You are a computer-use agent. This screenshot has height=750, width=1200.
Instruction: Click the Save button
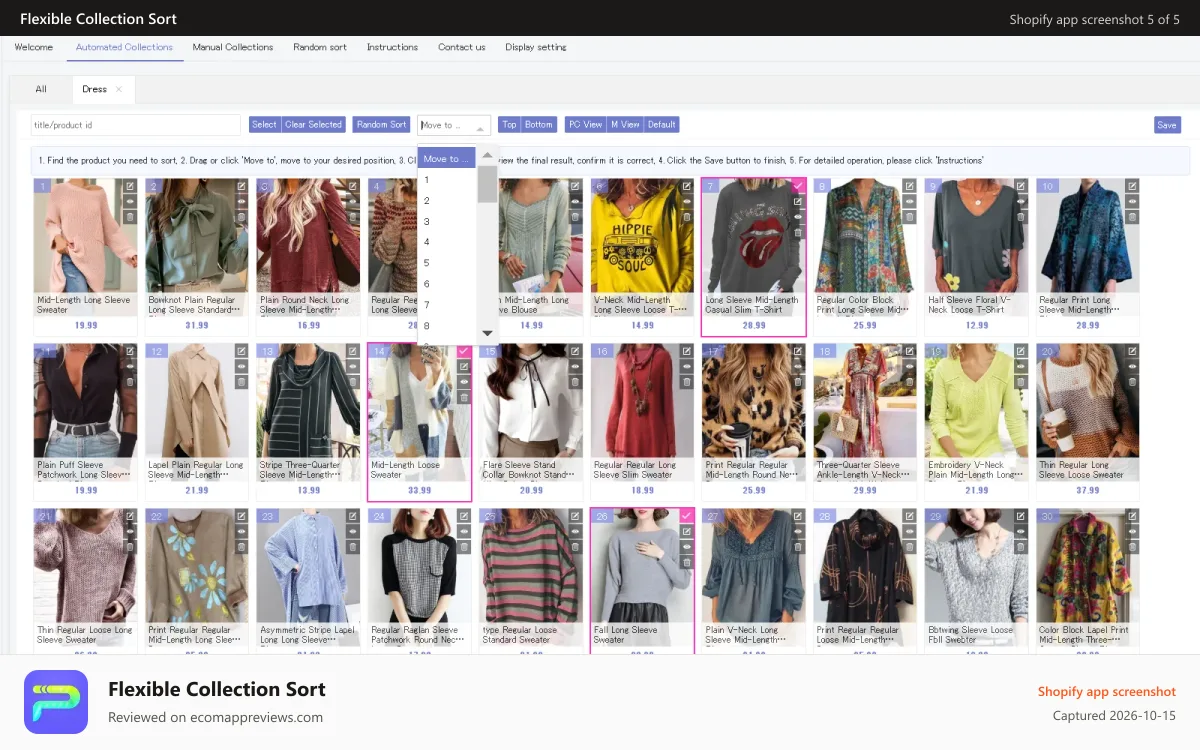1166,125
